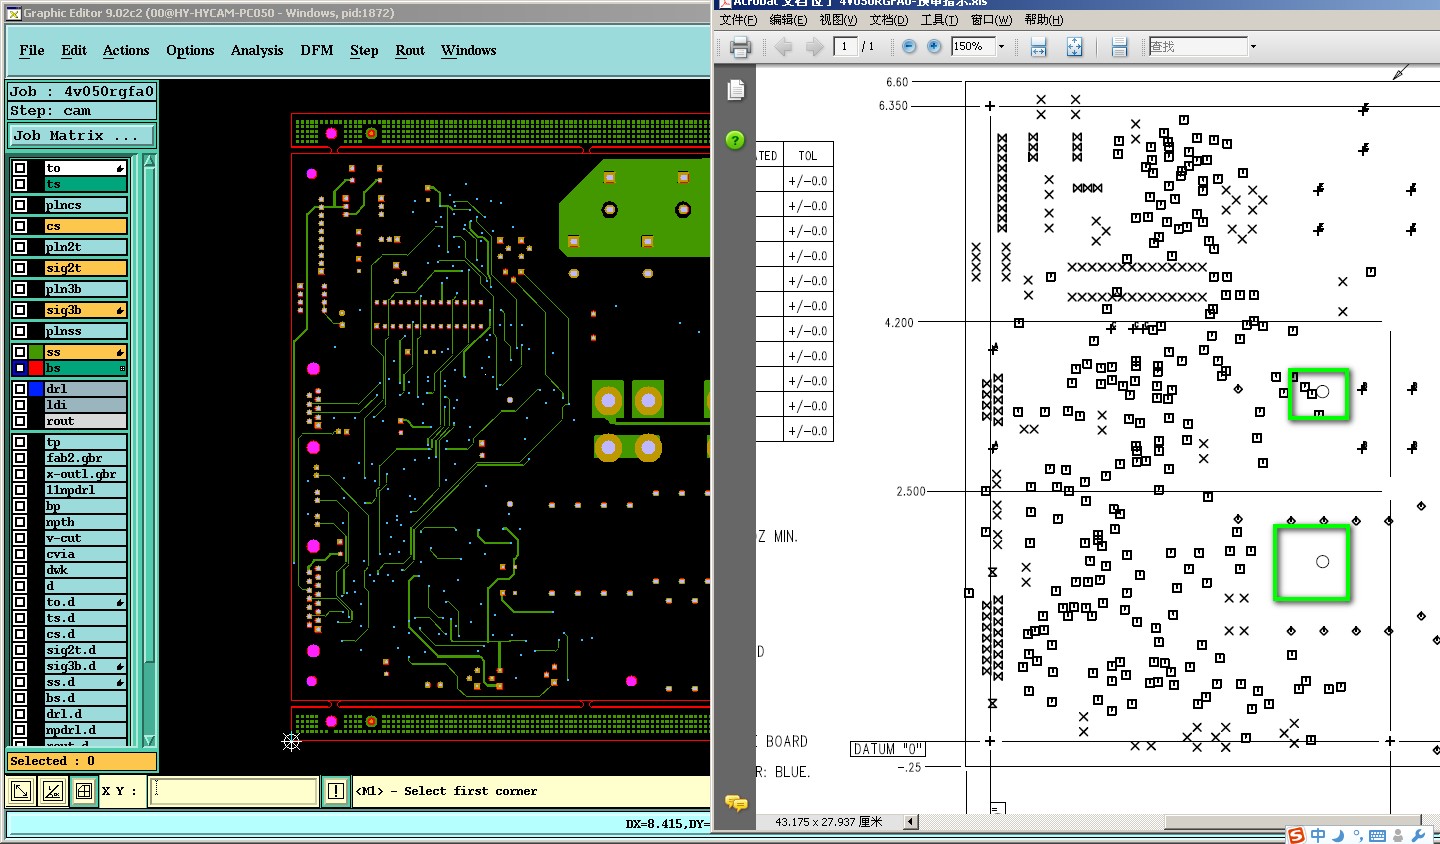Zoom out with the minus icon in Acrobat
The width and height of the screenshot is (1440, 844).
pos(909,47)
